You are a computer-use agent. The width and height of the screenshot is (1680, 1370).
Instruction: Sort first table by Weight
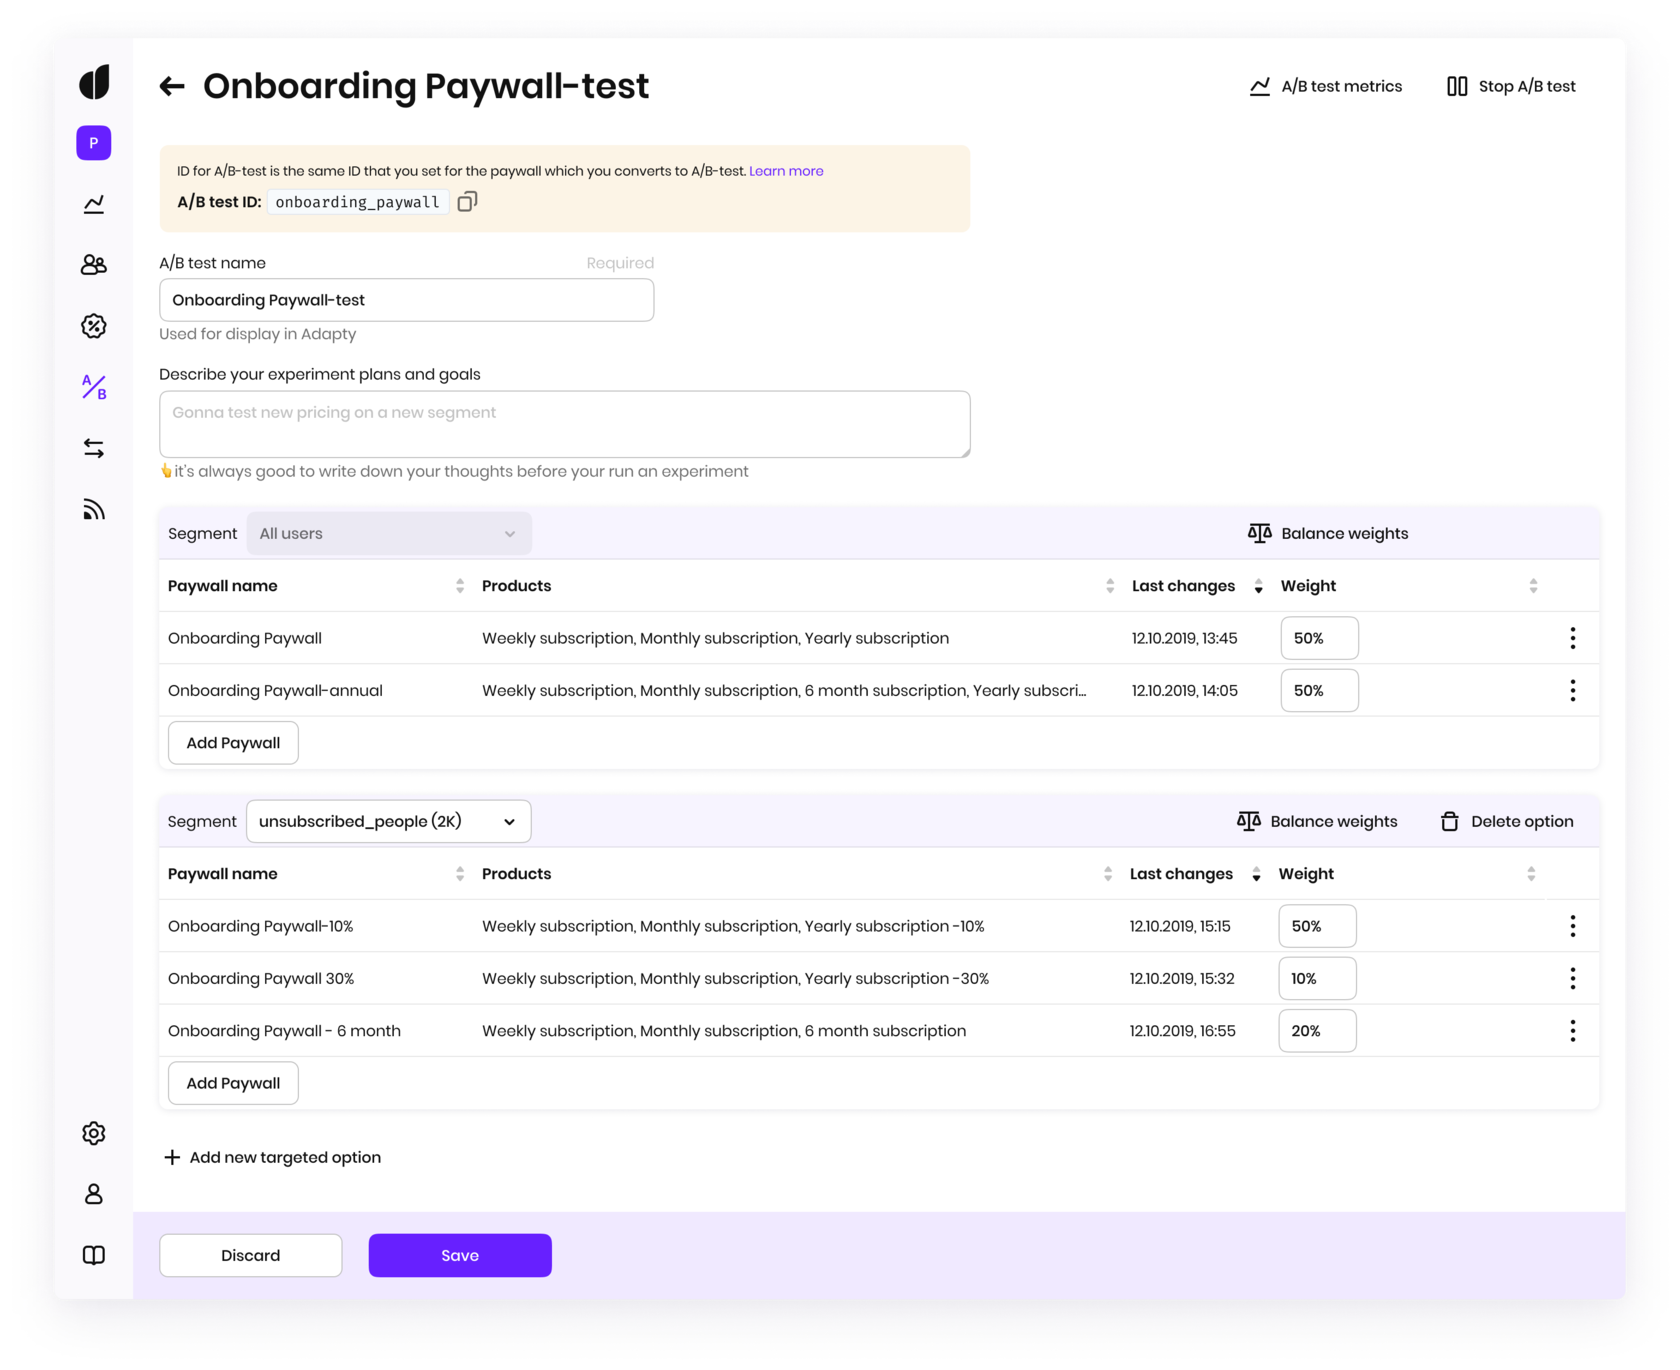[x=1534, y=586]
